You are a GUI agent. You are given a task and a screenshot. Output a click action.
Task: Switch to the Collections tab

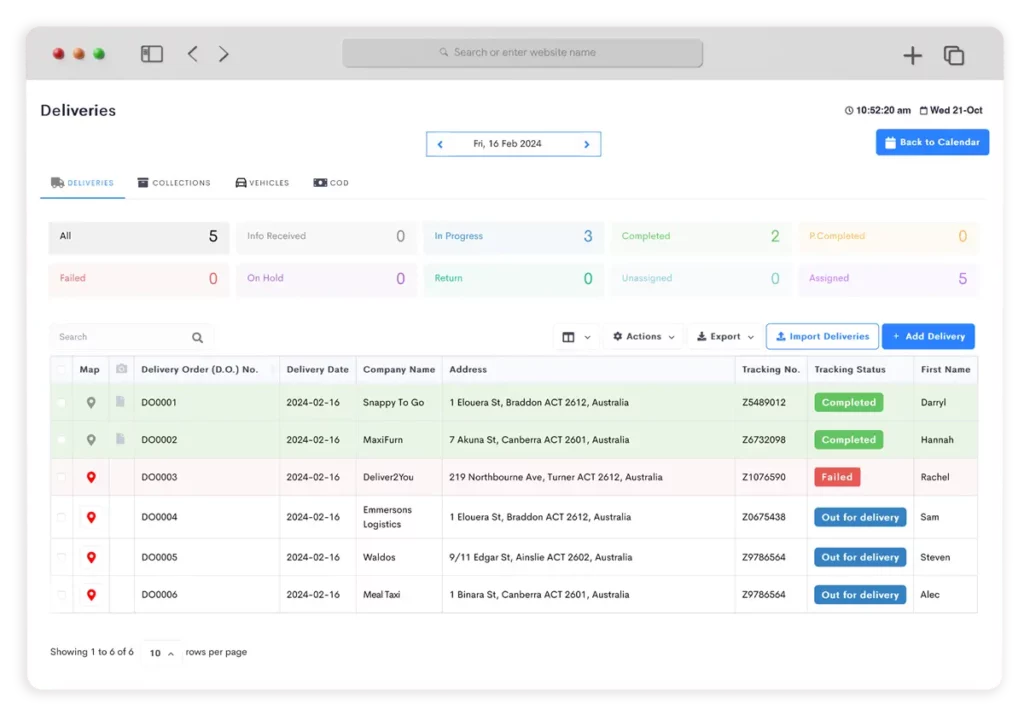click(x=174, y=183)
